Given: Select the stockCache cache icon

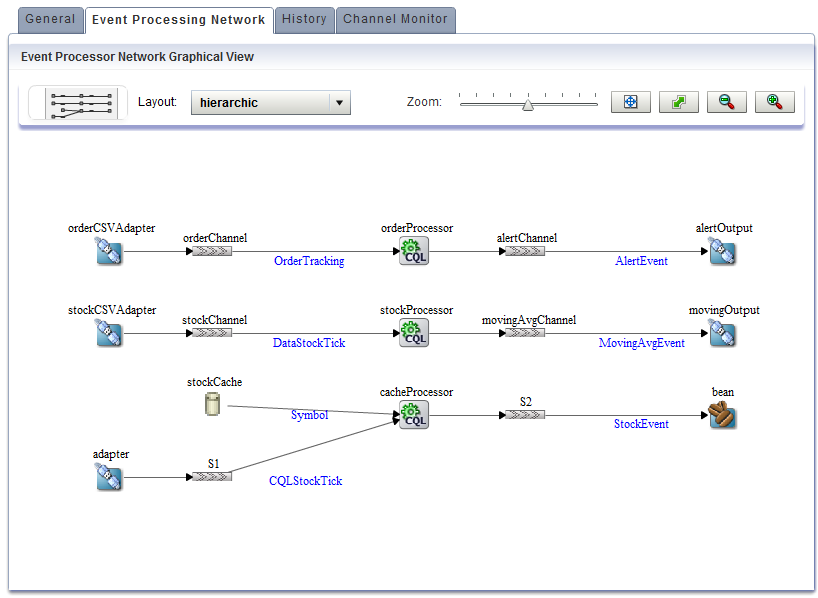Looking at the screenshot, I should click(212, 404).
